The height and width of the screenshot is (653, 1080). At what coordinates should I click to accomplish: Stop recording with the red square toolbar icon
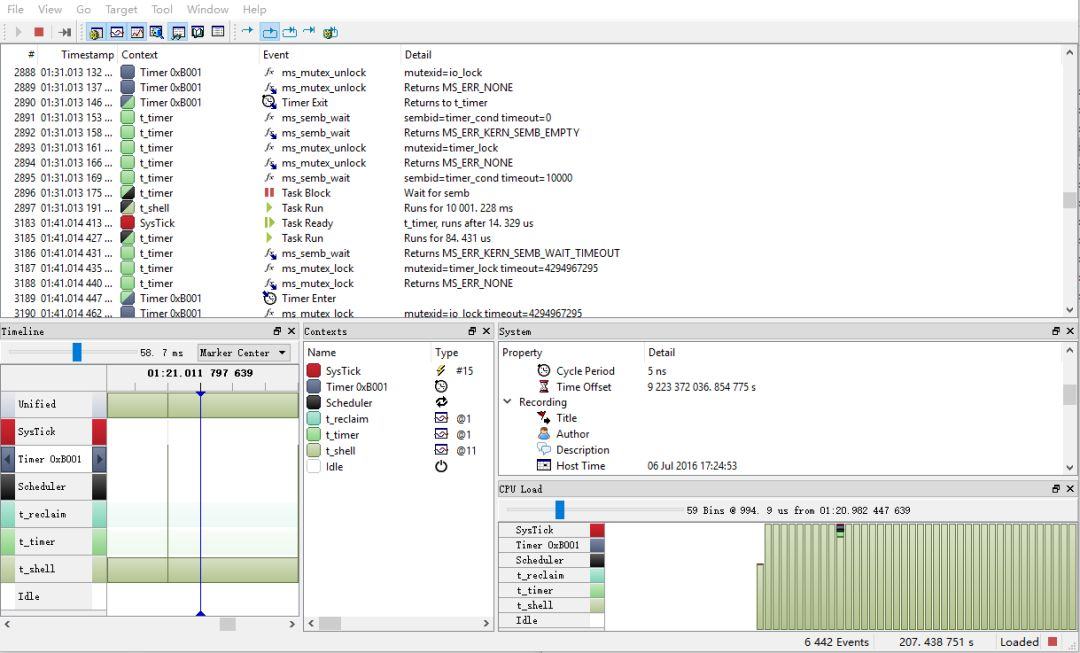pos(37,31)
